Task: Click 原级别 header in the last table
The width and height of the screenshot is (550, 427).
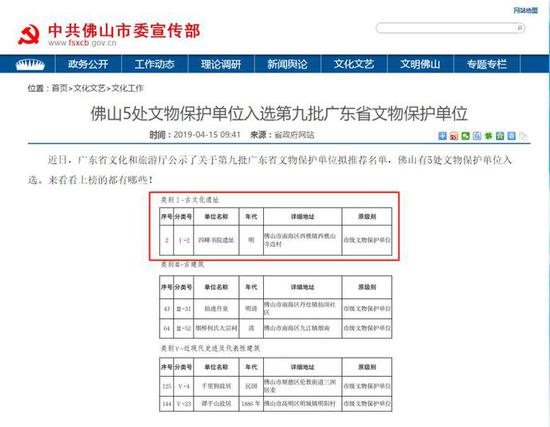Action: [x=367, y=367]
